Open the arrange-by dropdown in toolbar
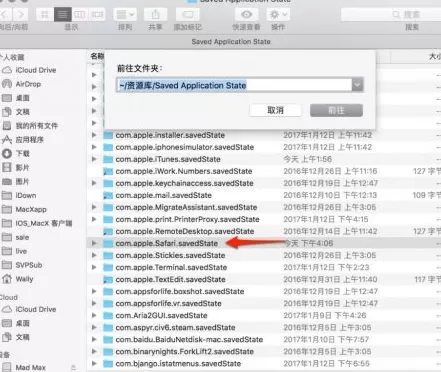 (125, 15)
